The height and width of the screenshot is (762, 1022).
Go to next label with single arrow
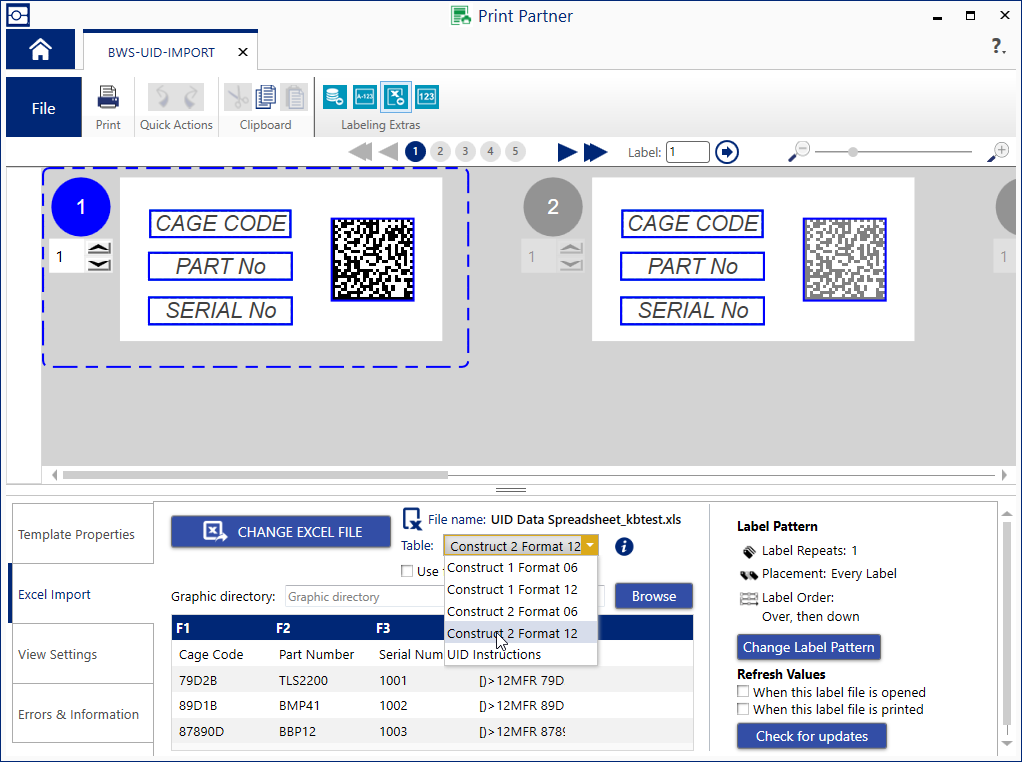coord(567,152)
